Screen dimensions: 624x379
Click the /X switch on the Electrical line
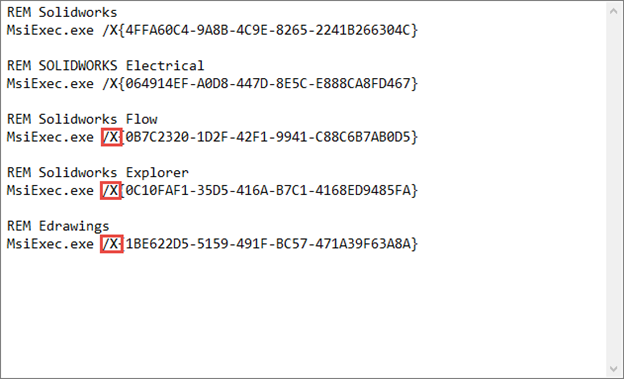[110, 84]
